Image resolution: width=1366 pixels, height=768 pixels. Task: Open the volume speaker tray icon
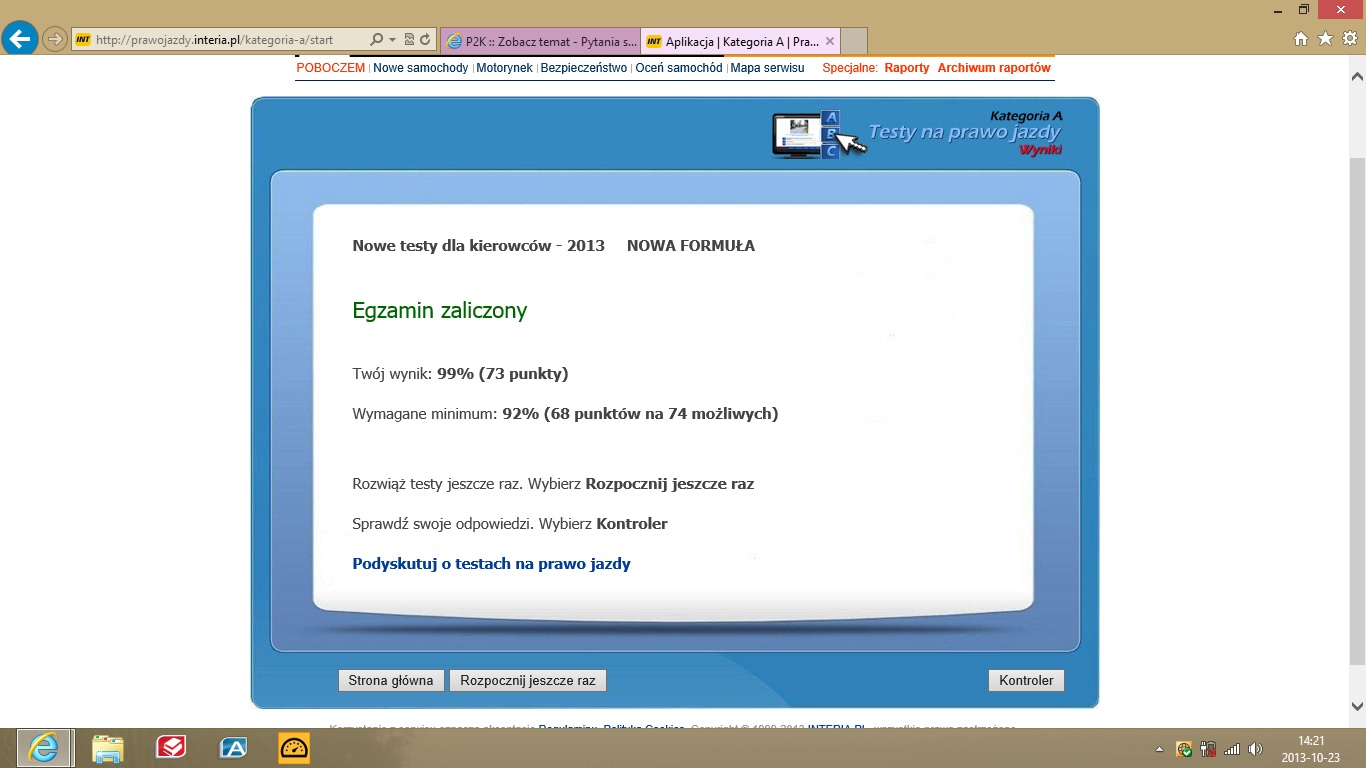(1256, 748)
